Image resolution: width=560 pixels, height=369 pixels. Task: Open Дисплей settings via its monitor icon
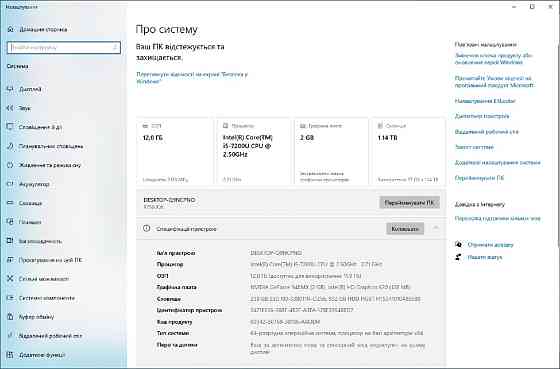tap(10, 89)
